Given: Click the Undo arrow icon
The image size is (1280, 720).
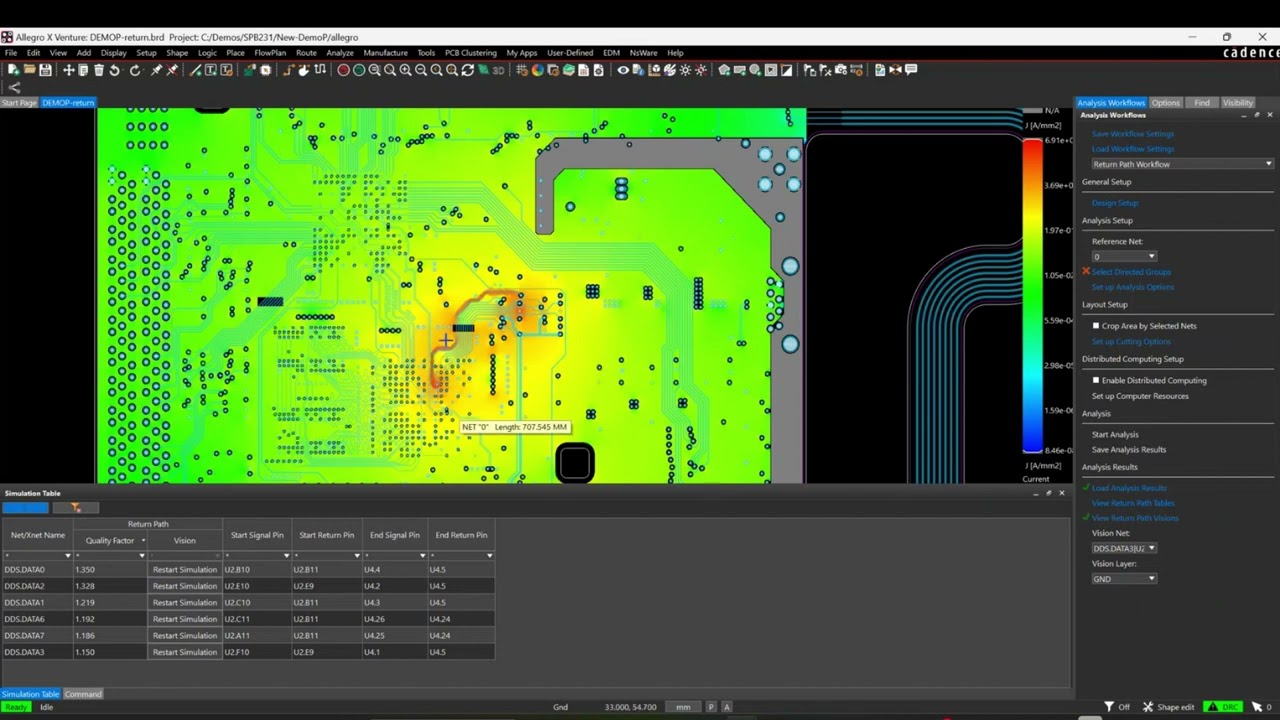Looking at the screenshot, I should click(x=114, y=70).
